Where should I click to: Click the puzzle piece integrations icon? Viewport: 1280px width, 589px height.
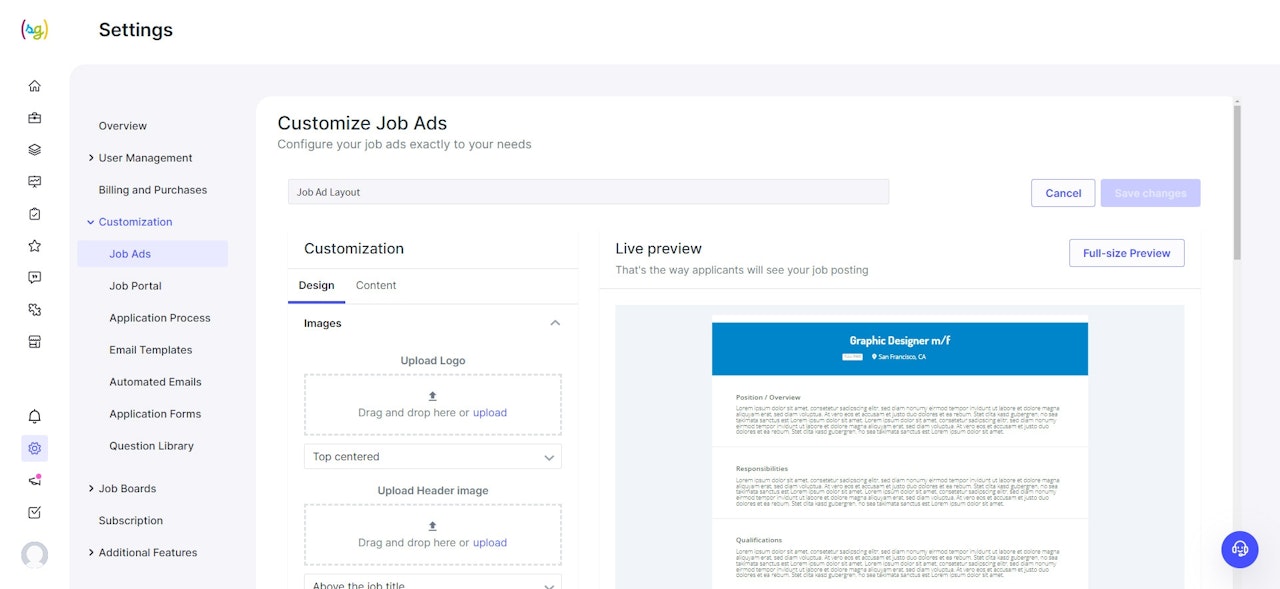click(35, 310)
